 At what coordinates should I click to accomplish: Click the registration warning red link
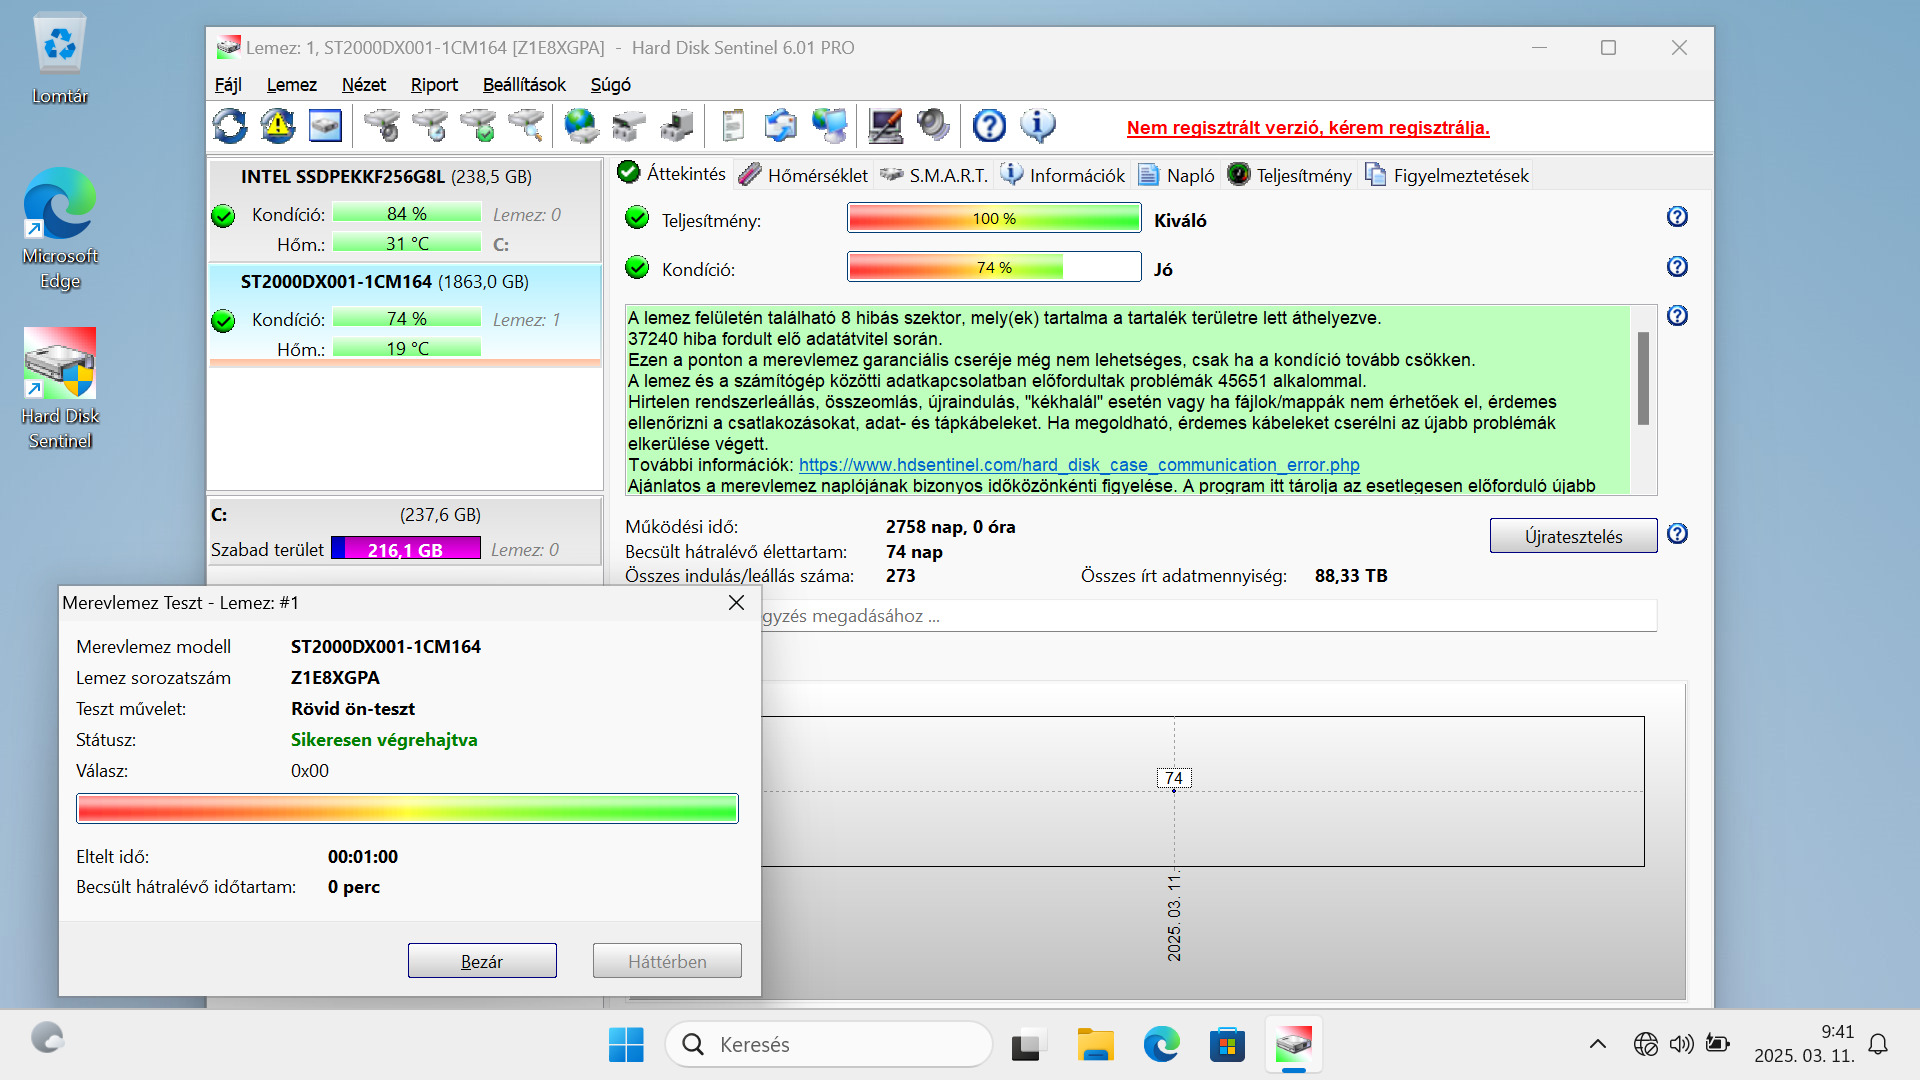tap(1308, 128)
